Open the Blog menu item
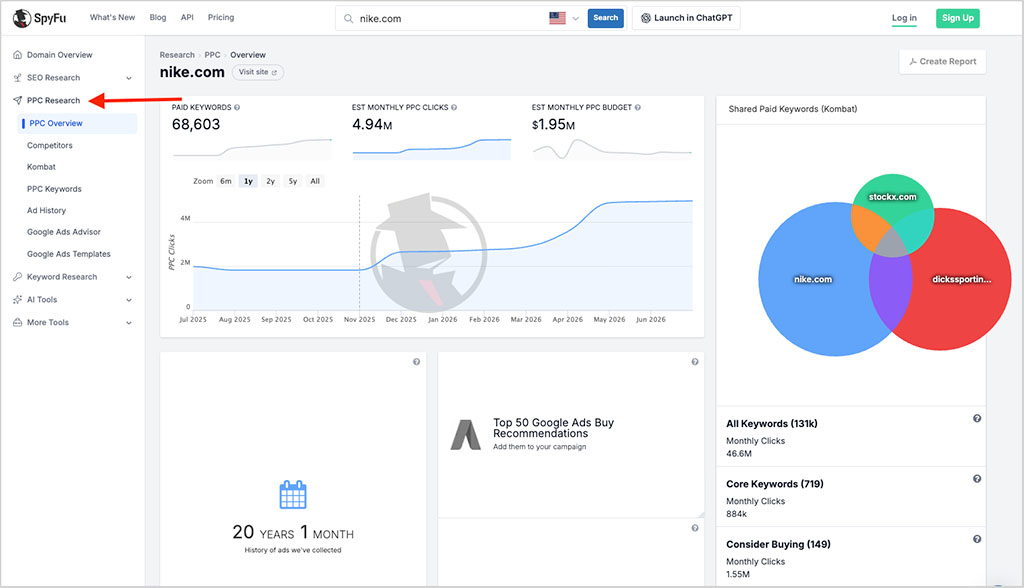Viewport: 1024px width, 588px height. point(157,18)
